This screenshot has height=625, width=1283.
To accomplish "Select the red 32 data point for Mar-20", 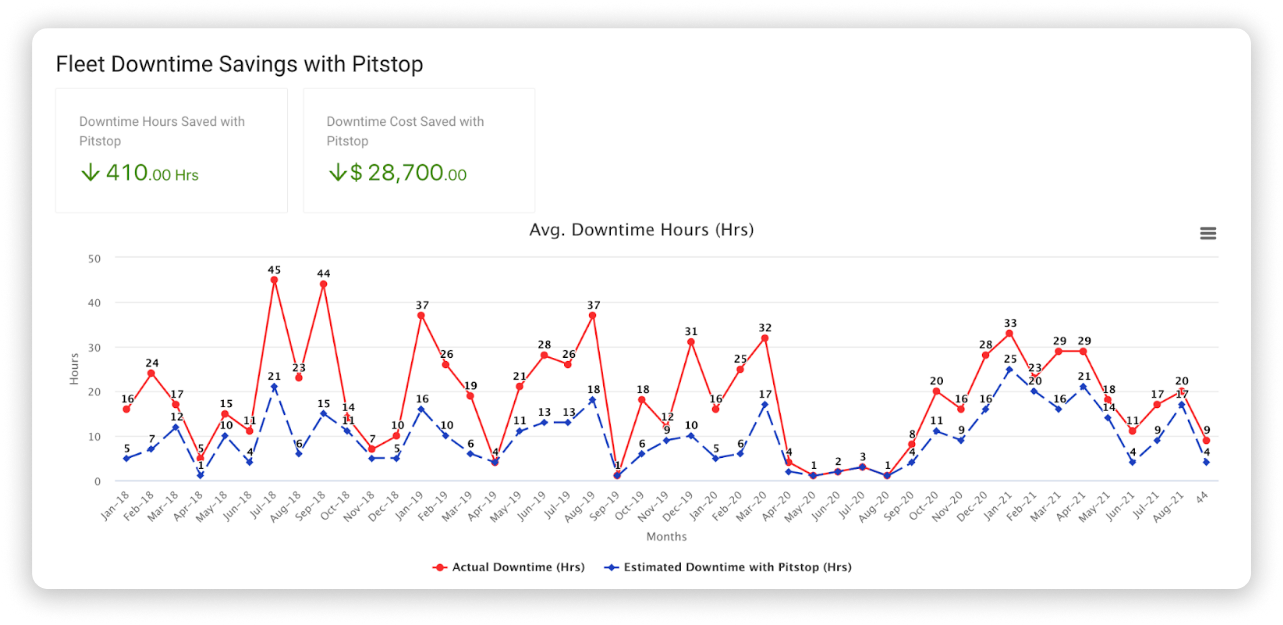I will click(x=765, y=338).
